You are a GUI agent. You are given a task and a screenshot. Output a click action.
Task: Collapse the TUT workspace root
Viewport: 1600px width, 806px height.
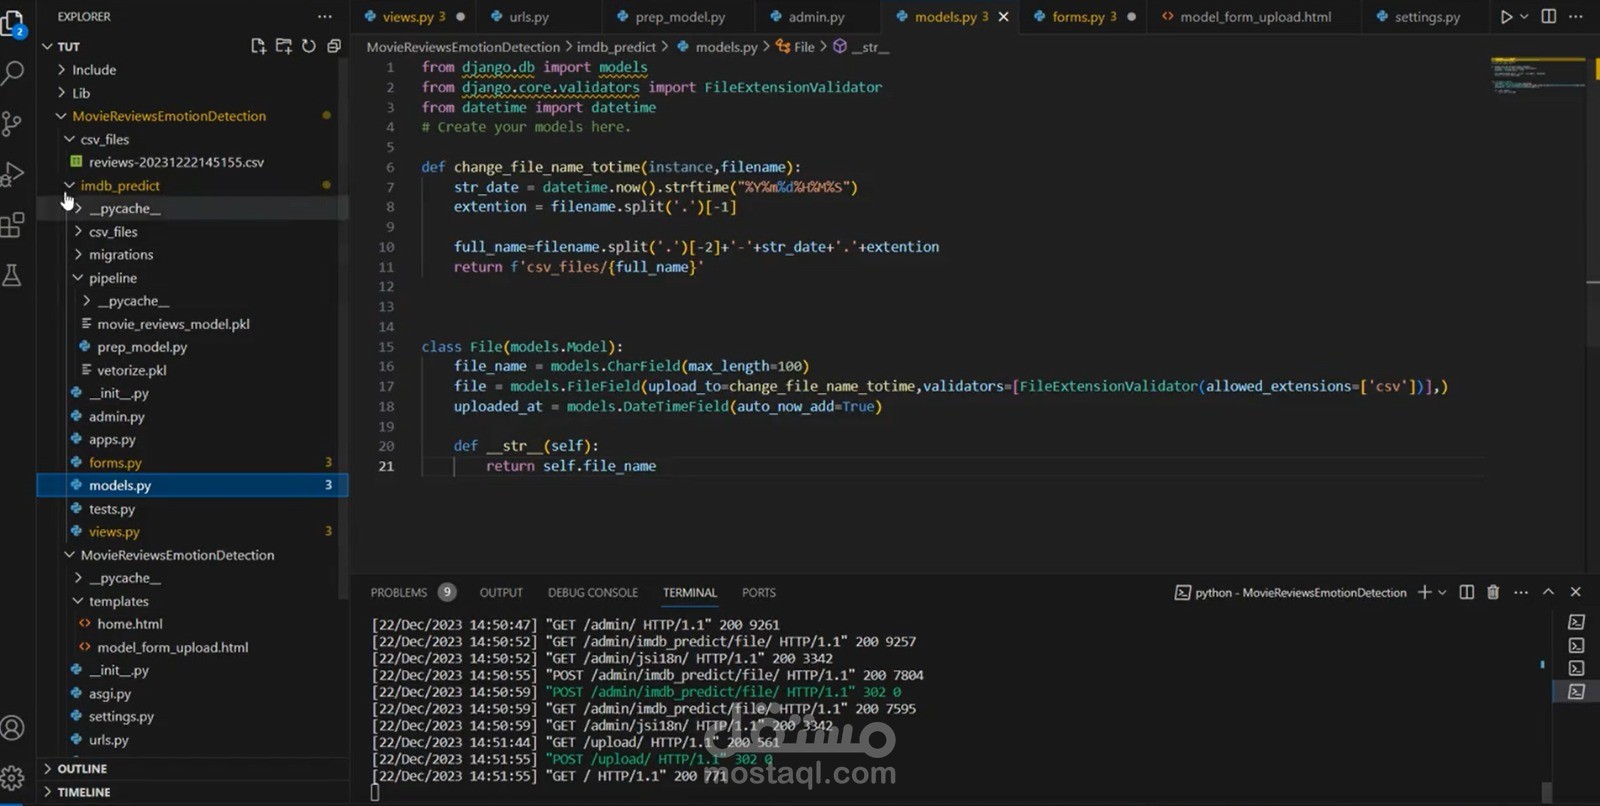click(x=47, y=47)
